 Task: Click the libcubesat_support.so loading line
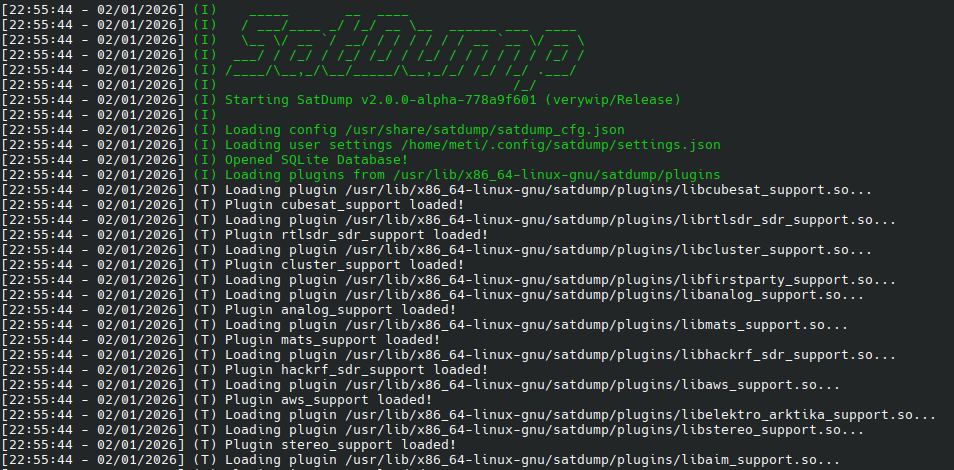coord(437,190)
